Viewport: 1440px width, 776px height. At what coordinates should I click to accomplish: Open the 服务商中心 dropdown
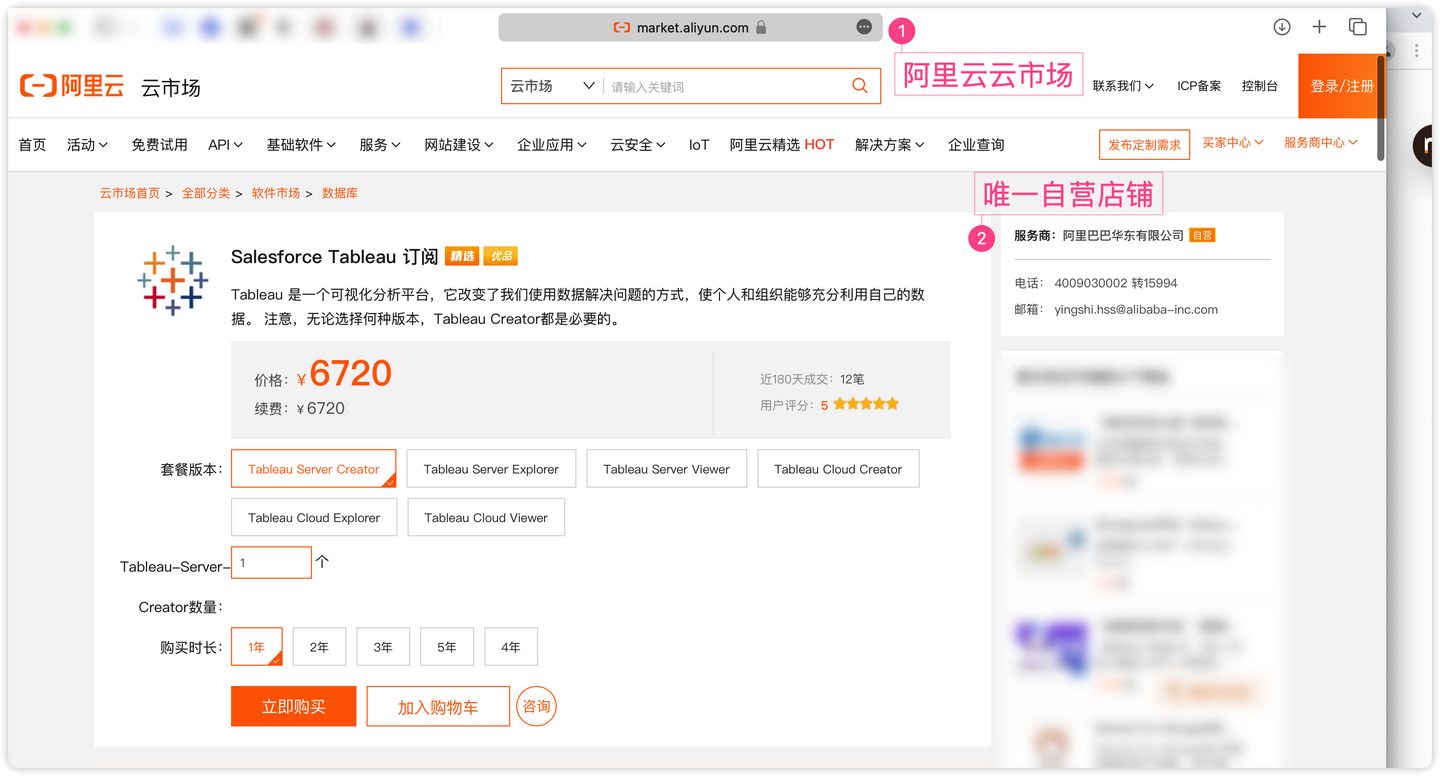pos(1321,143)
